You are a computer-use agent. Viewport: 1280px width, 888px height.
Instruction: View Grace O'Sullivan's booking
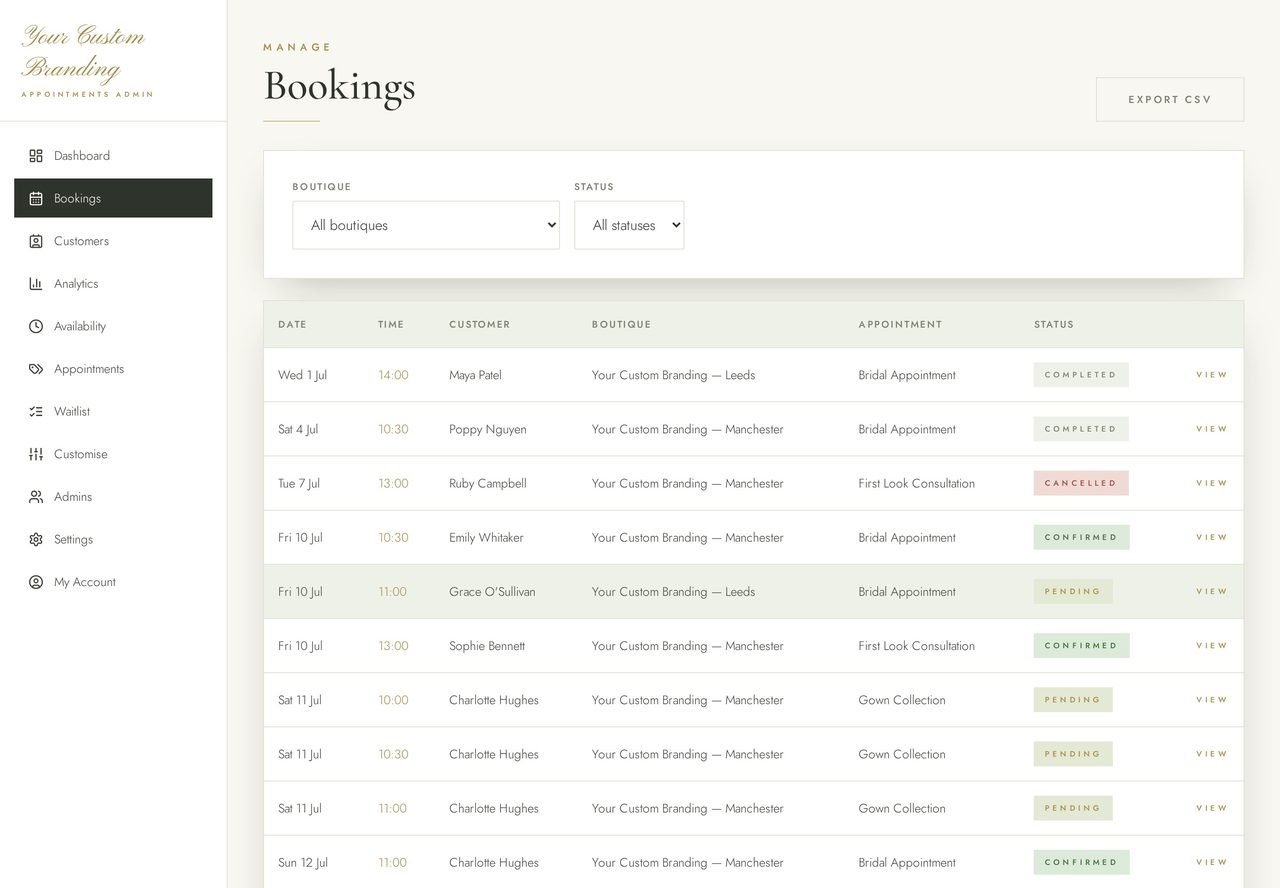[1212, 592]
